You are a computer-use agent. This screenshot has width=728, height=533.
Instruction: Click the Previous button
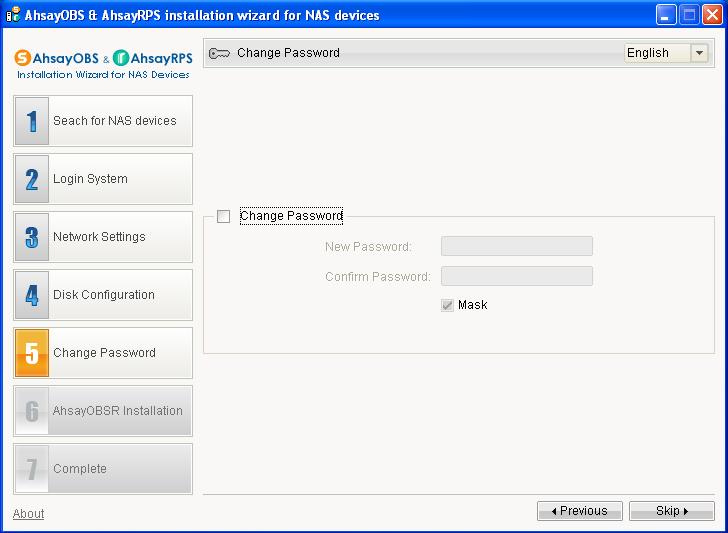[579, 511]
